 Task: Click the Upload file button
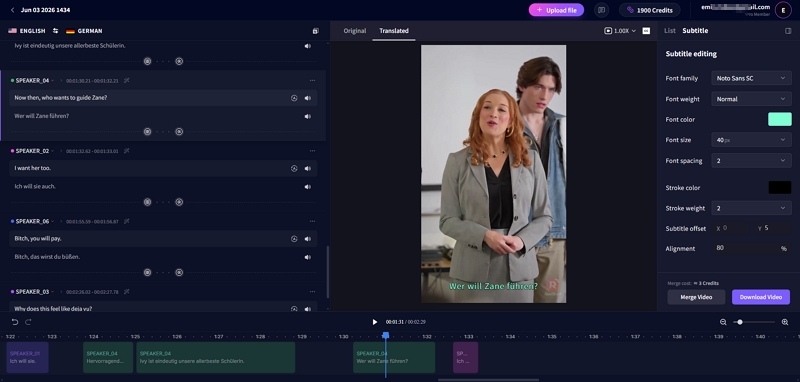pos(556,10)
